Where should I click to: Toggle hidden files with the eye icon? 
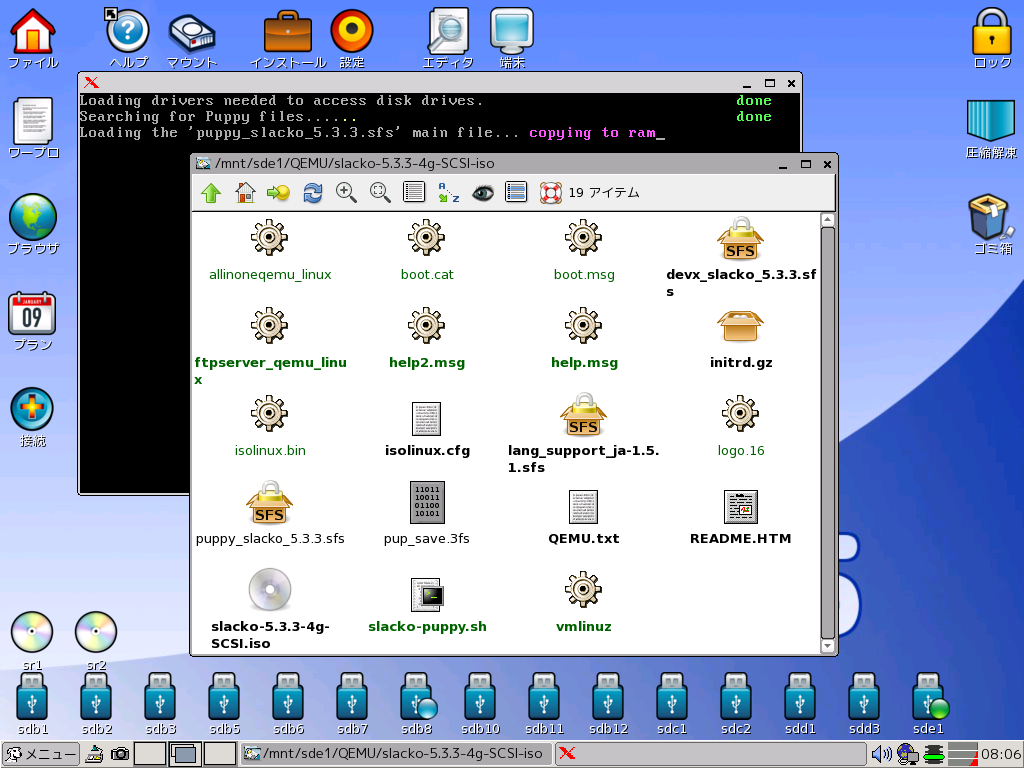pyautogui.click(x=482, y=192)
